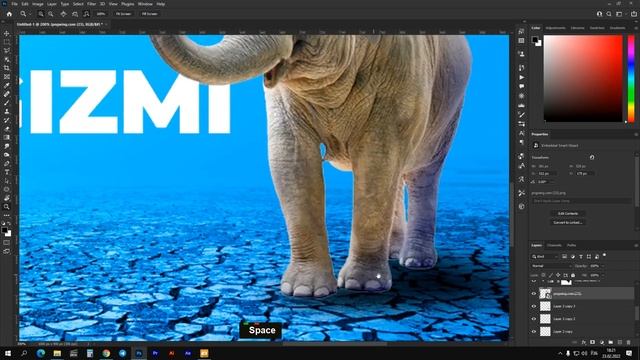Toggle lock position of layer
The width and height of the screenshot is (640, 360).
click(x=558, y=275)
